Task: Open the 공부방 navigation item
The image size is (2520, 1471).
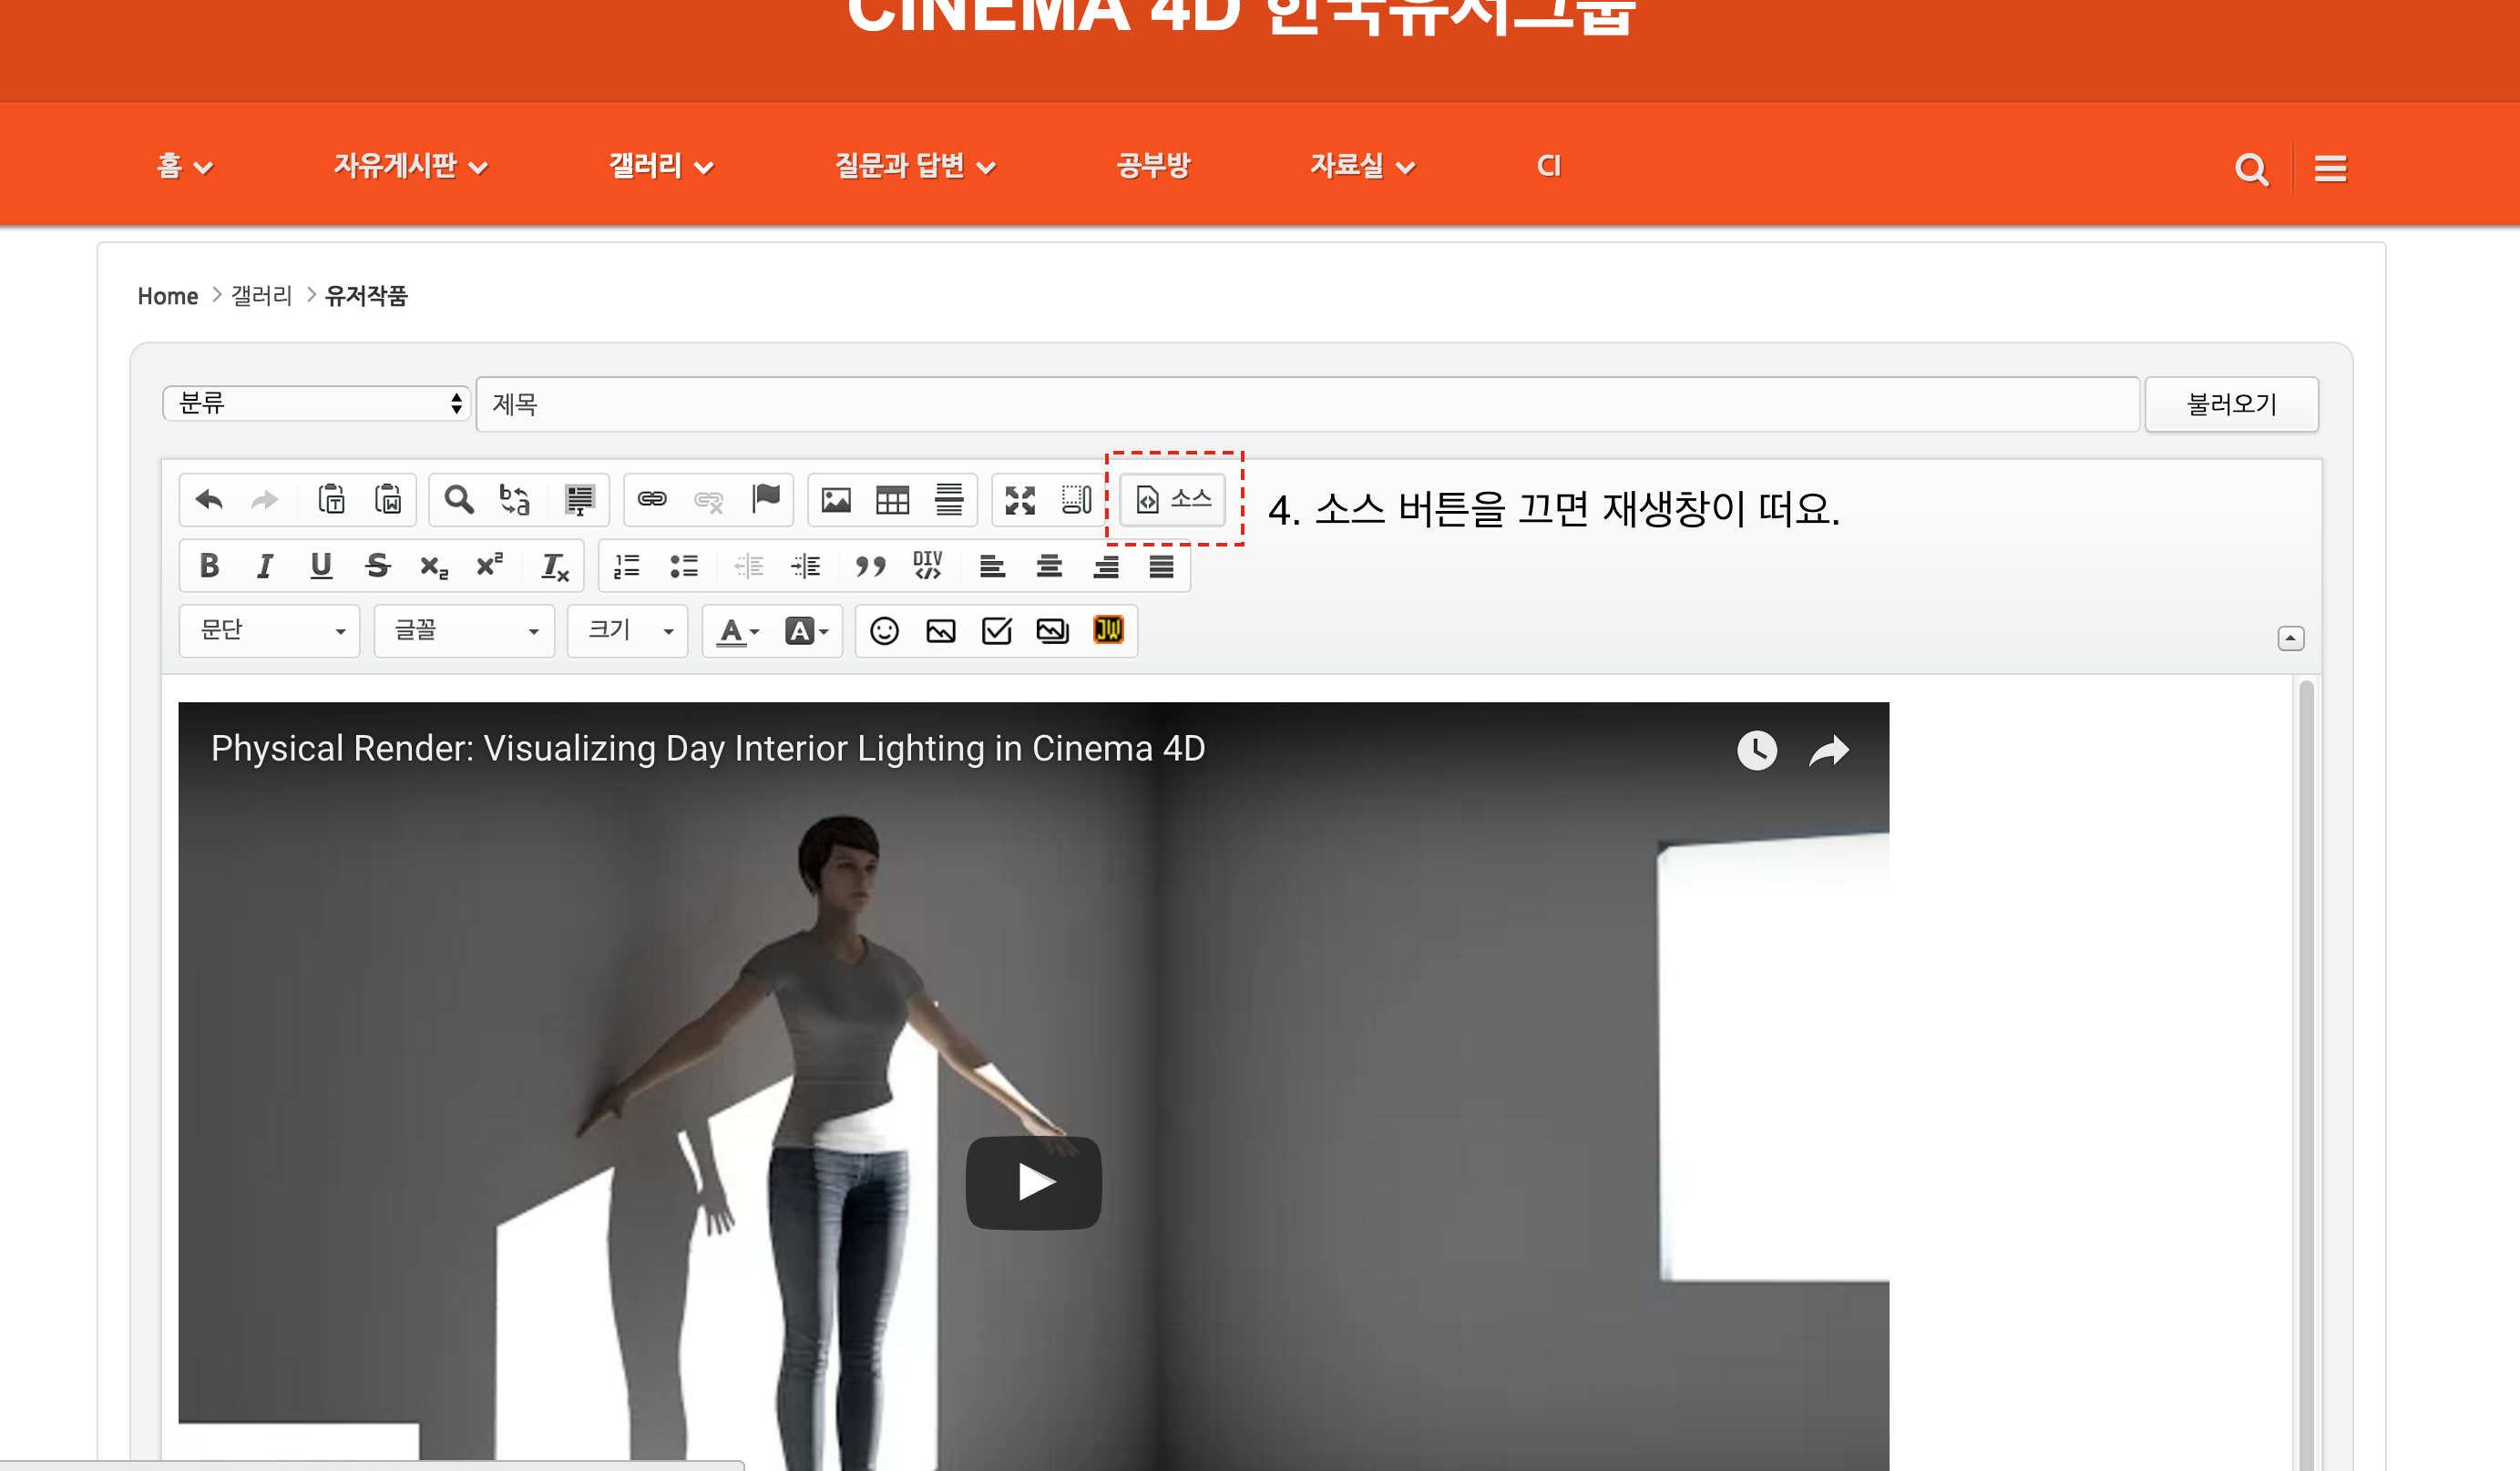Action: tap(1153, 166)
